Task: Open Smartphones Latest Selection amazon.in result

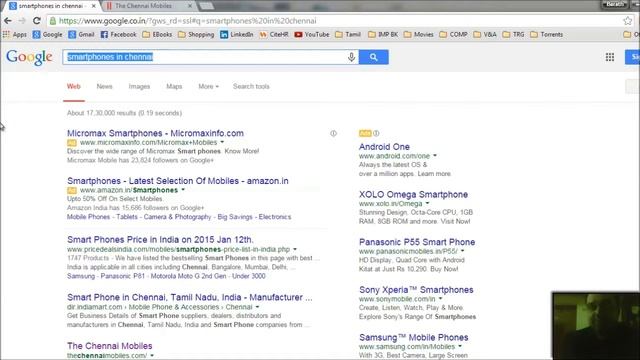Action: coord(178,181)
